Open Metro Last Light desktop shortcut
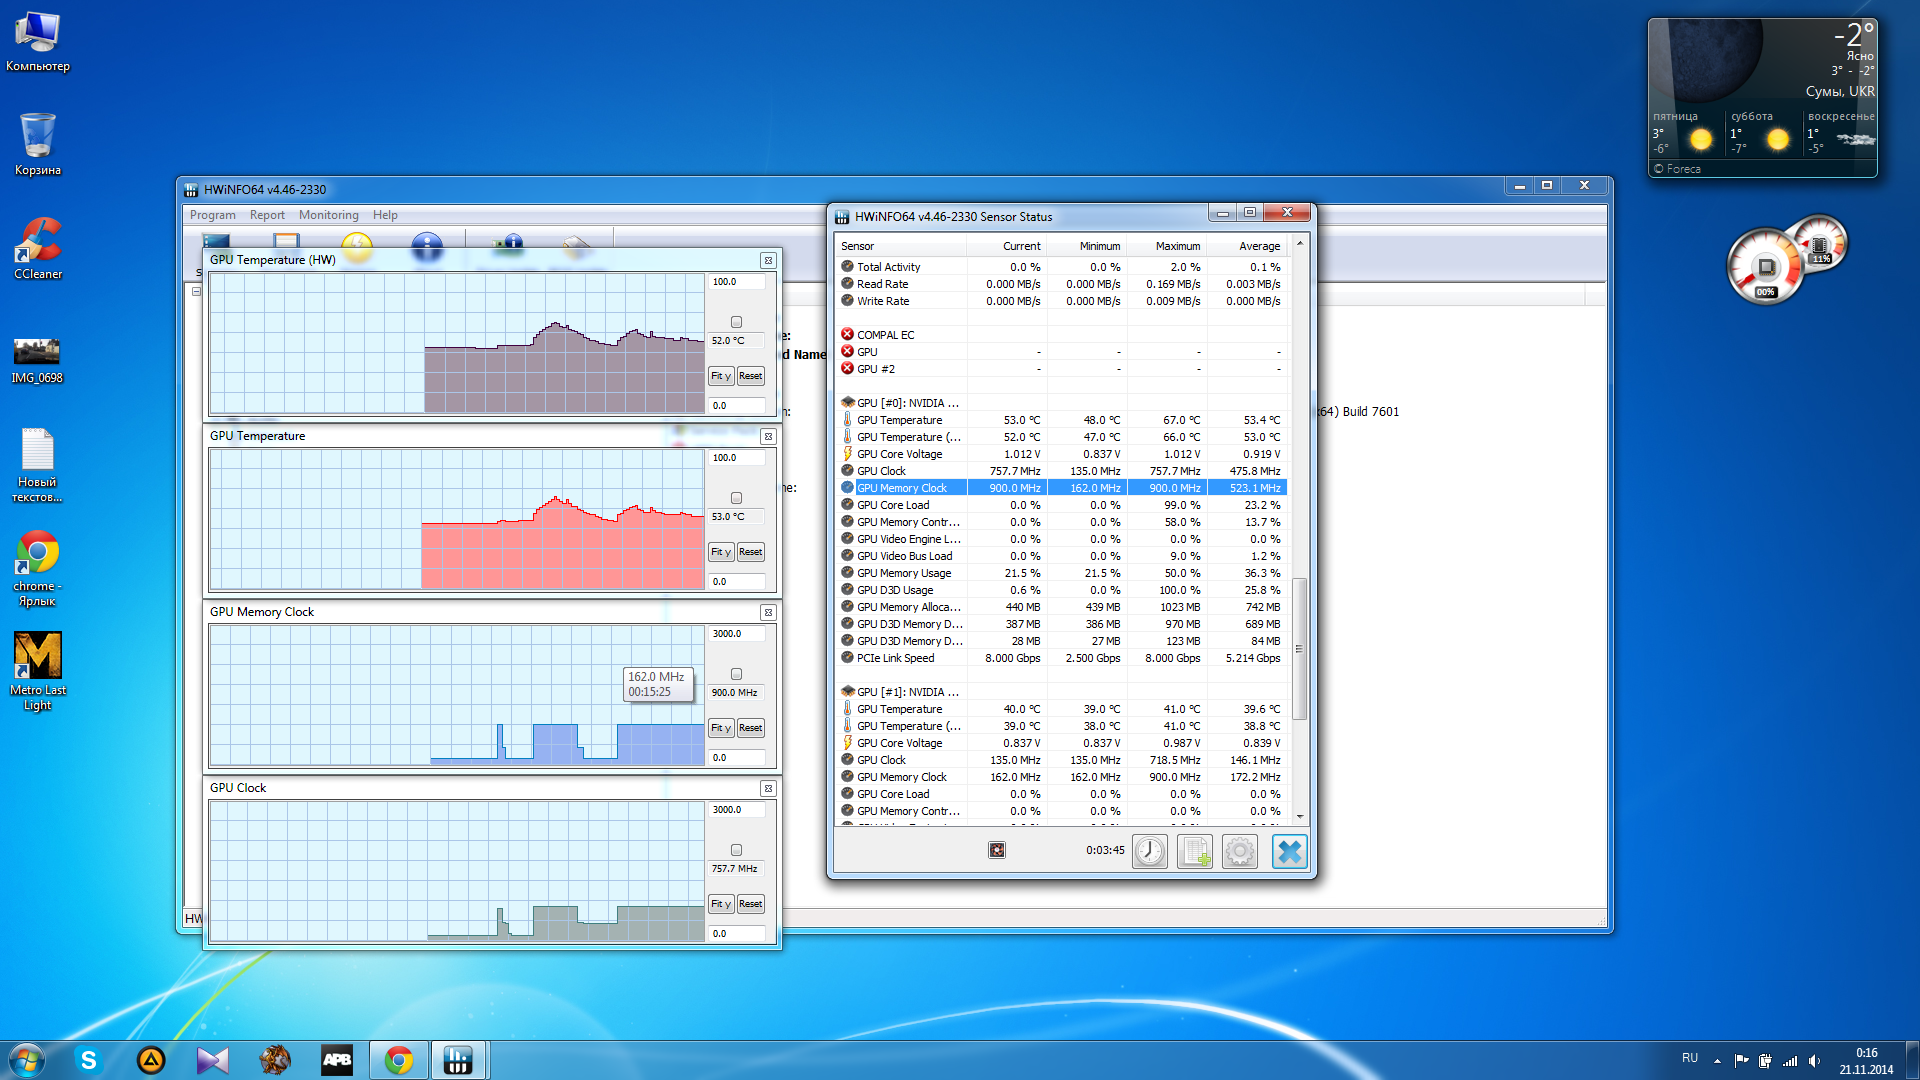 [x=38, y=670]
